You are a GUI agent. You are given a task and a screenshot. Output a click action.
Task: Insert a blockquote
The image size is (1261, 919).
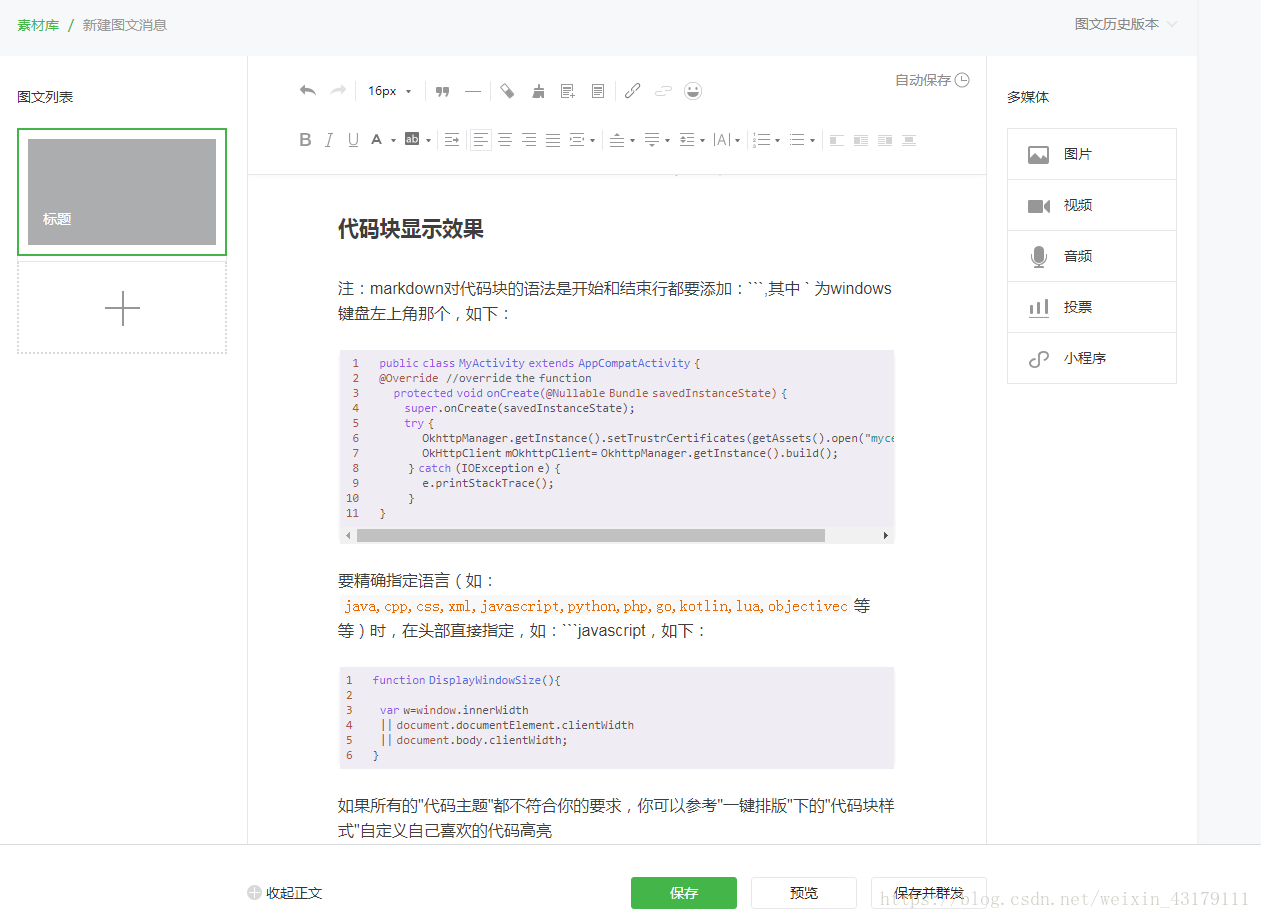tap(443, 91)
